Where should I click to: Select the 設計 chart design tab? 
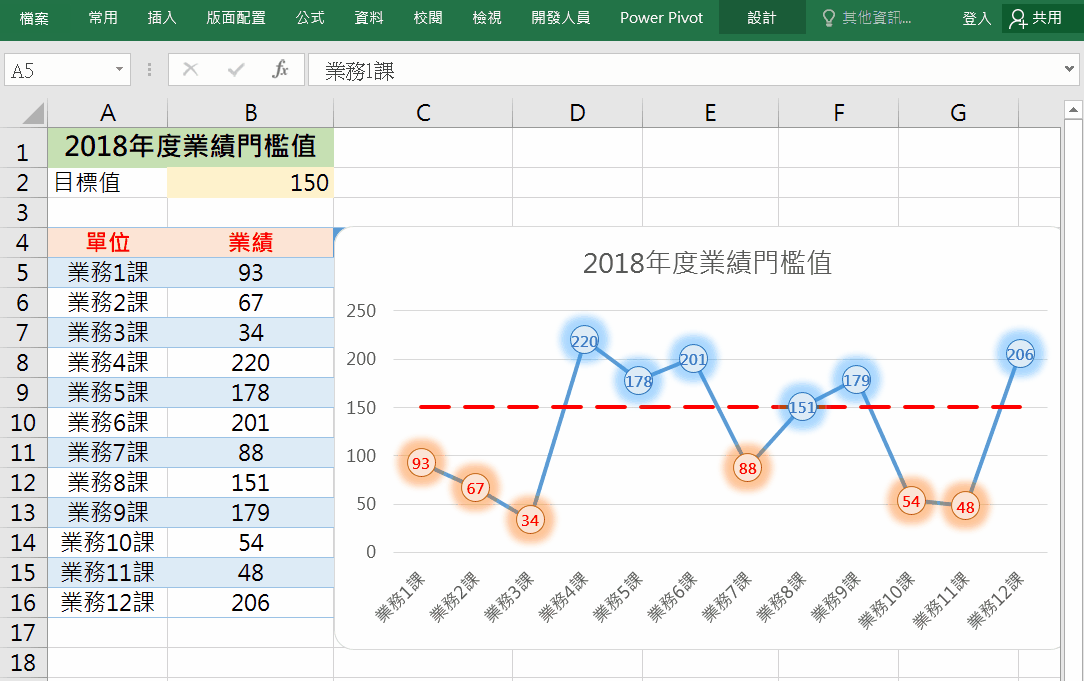762,18
